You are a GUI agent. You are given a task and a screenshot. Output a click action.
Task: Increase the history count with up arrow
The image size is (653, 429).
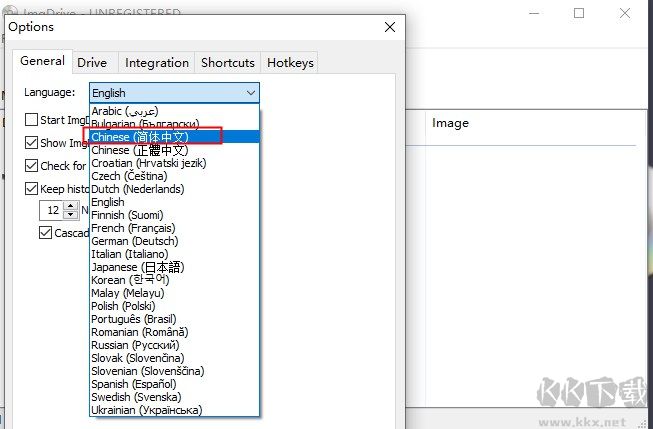(71, 206)
